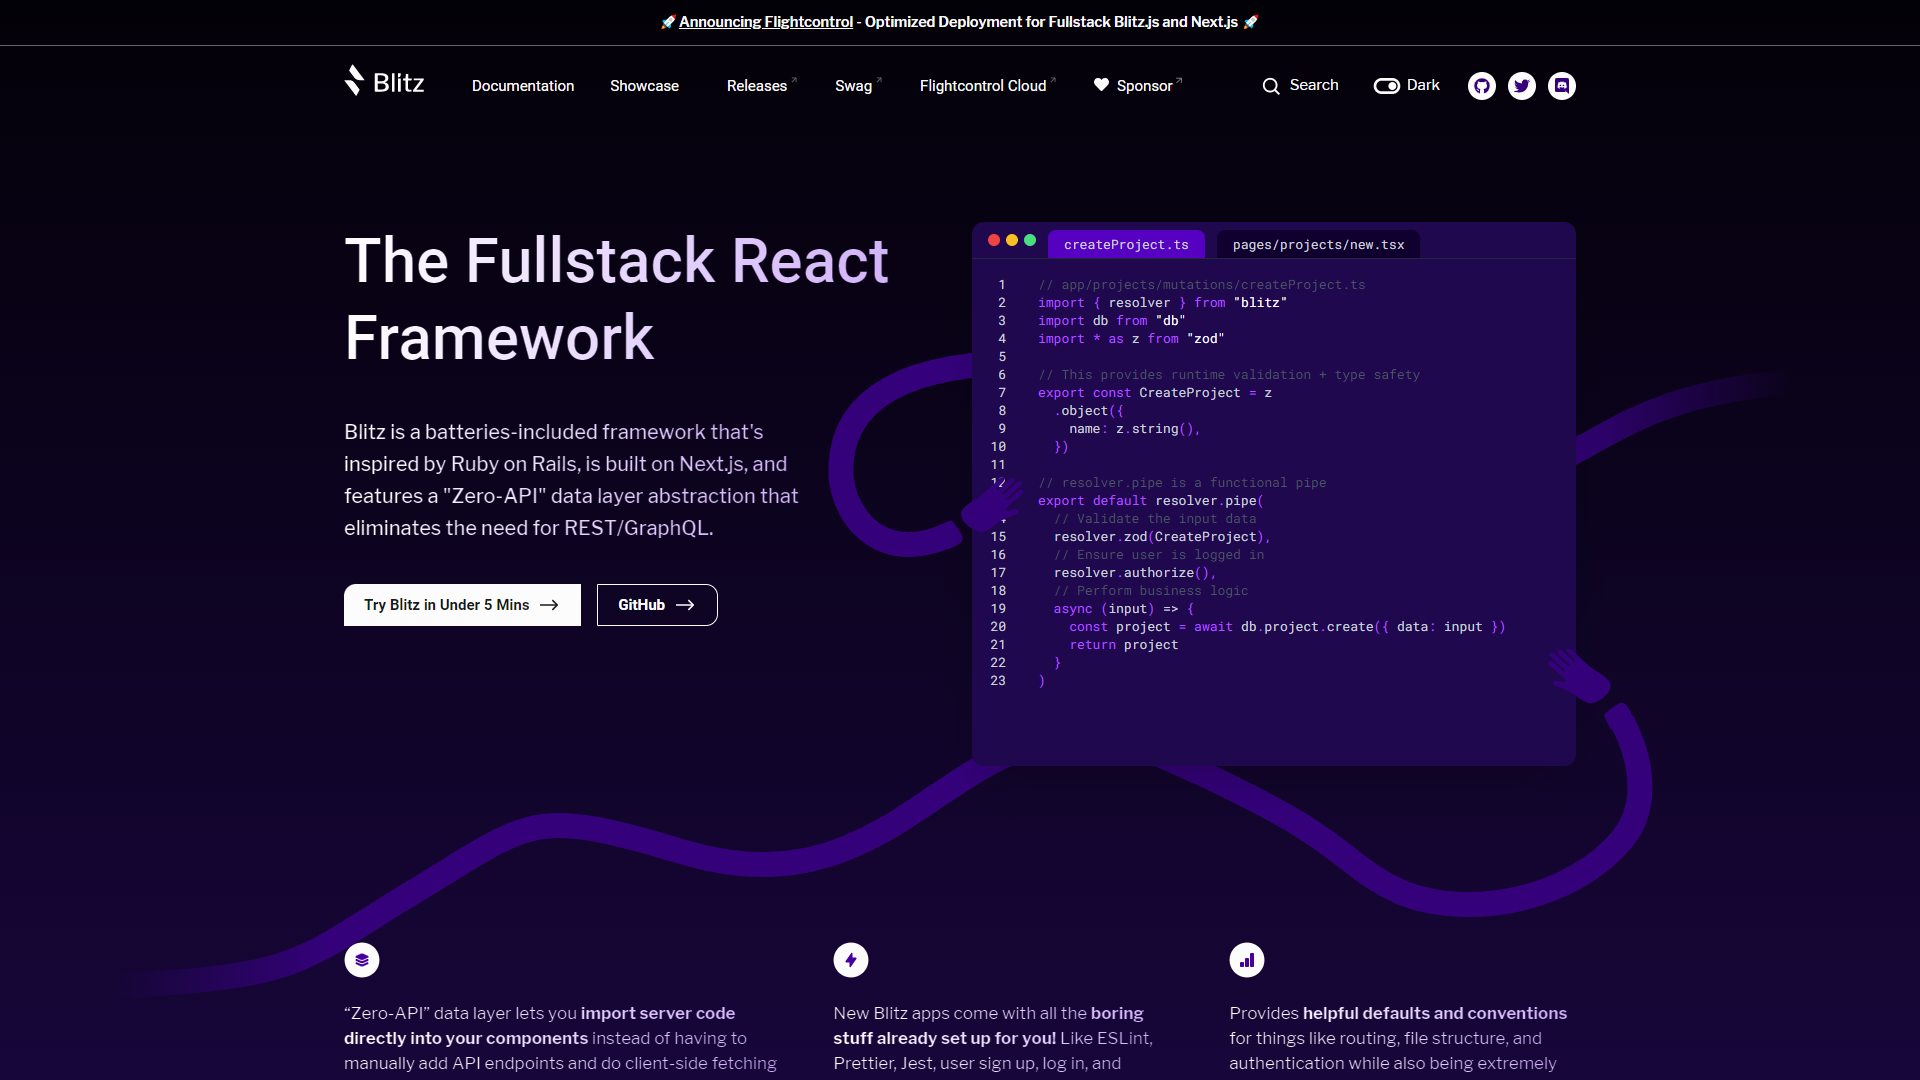Click the Sponsor heart icon
The width and height of the screenshot is (1920, 1080).
tap(1101, 85)
